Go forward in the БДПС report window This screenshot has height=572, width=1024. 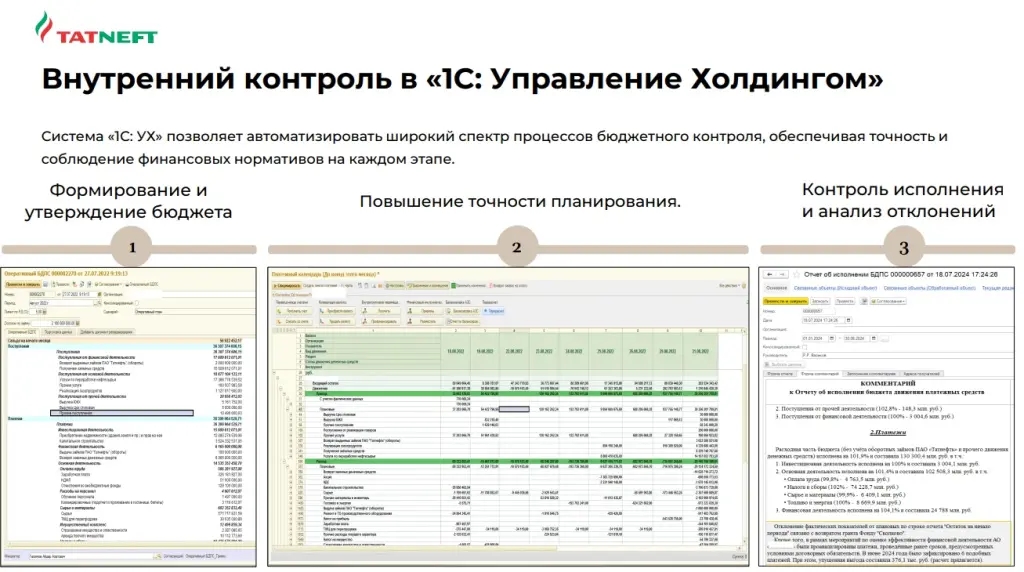click(x=782, y=274)
